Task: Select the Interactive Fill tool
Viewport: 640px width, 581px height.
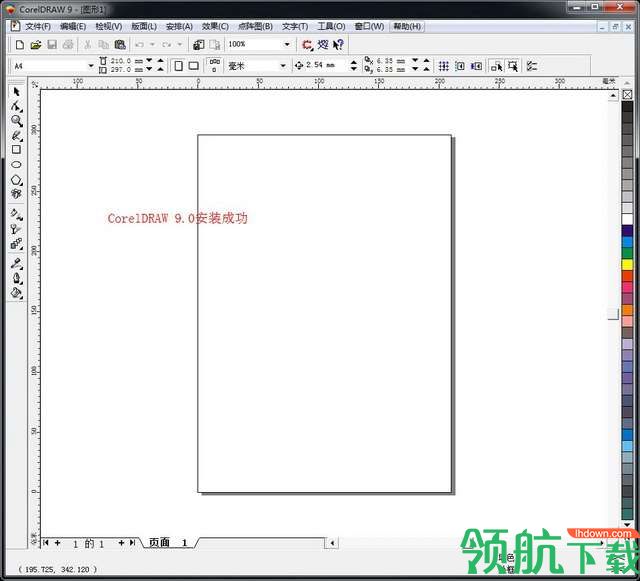Action: pyautogui.click(x=16, y=214)
